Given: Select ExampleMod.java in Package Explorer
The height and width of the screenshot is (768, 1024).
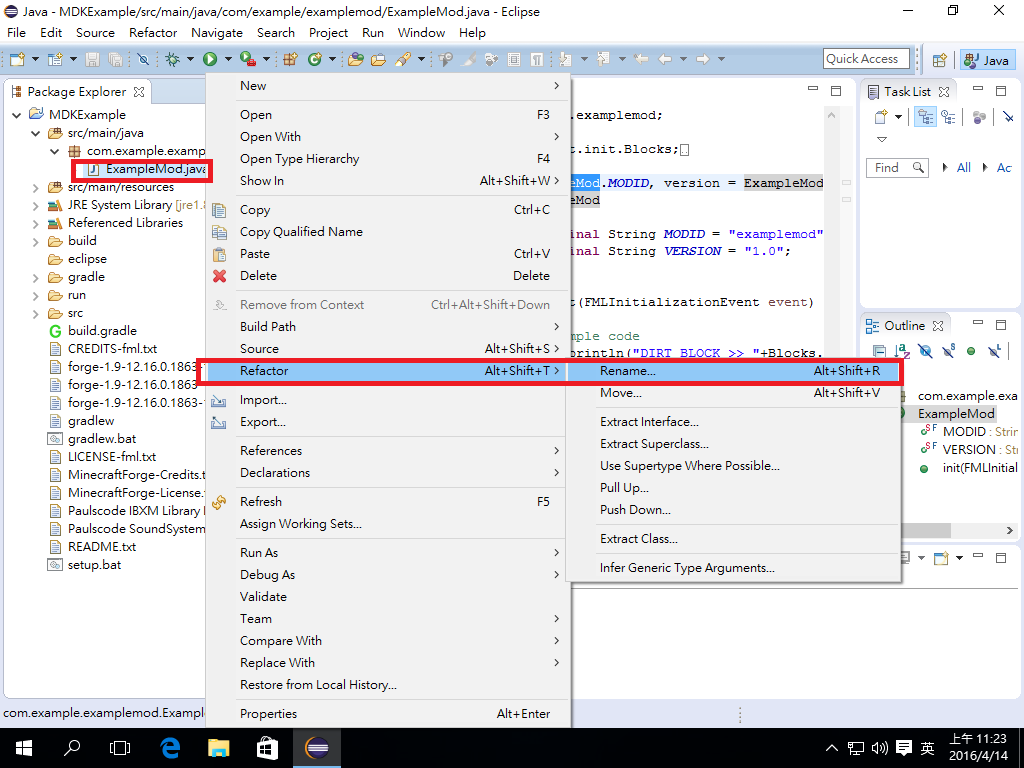Looking at the screenshot, I should pos(147,169).
